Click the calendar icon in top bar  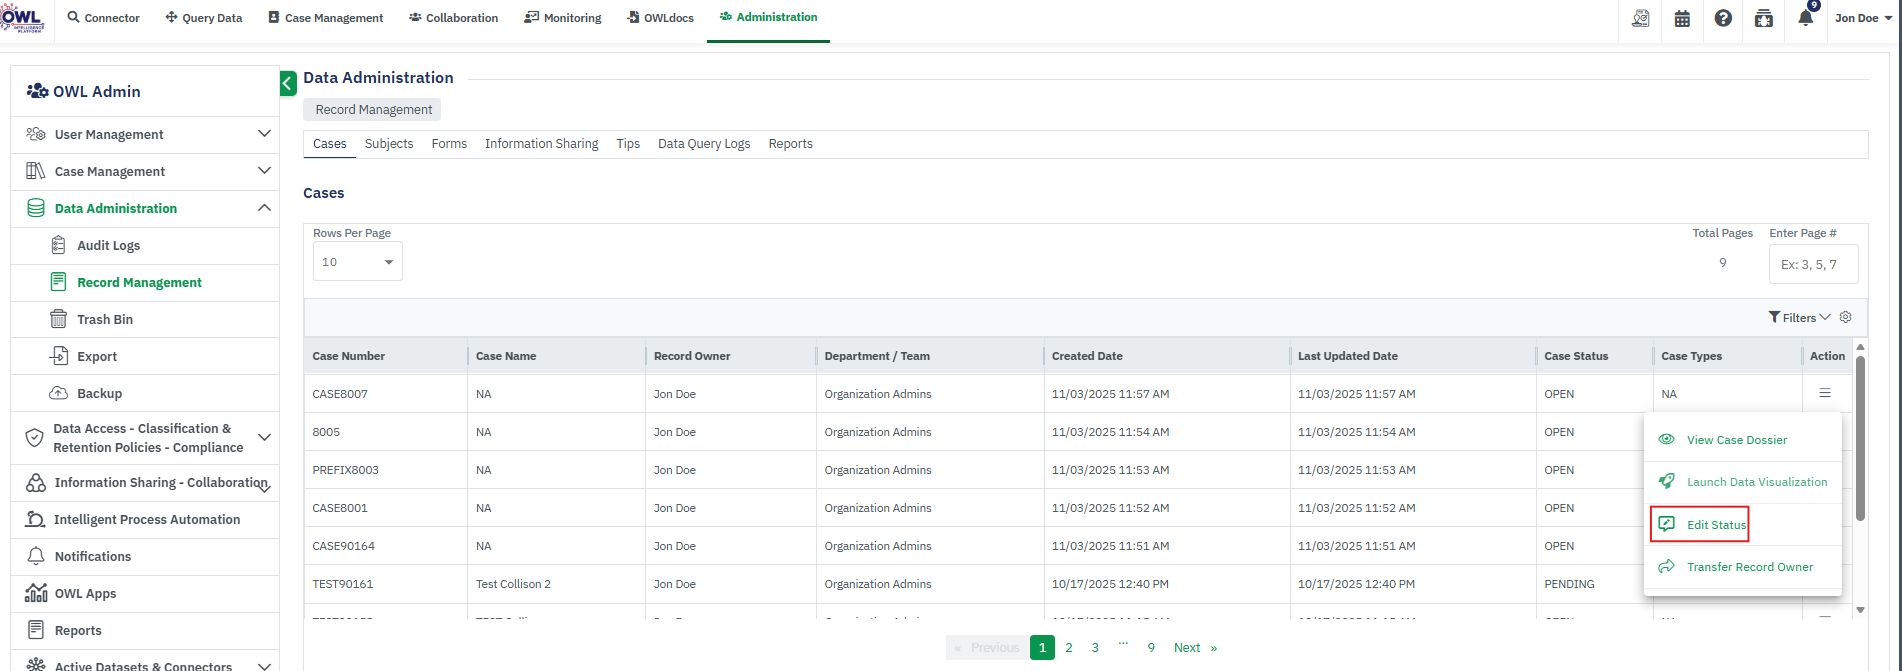[x=1682, y=18]
